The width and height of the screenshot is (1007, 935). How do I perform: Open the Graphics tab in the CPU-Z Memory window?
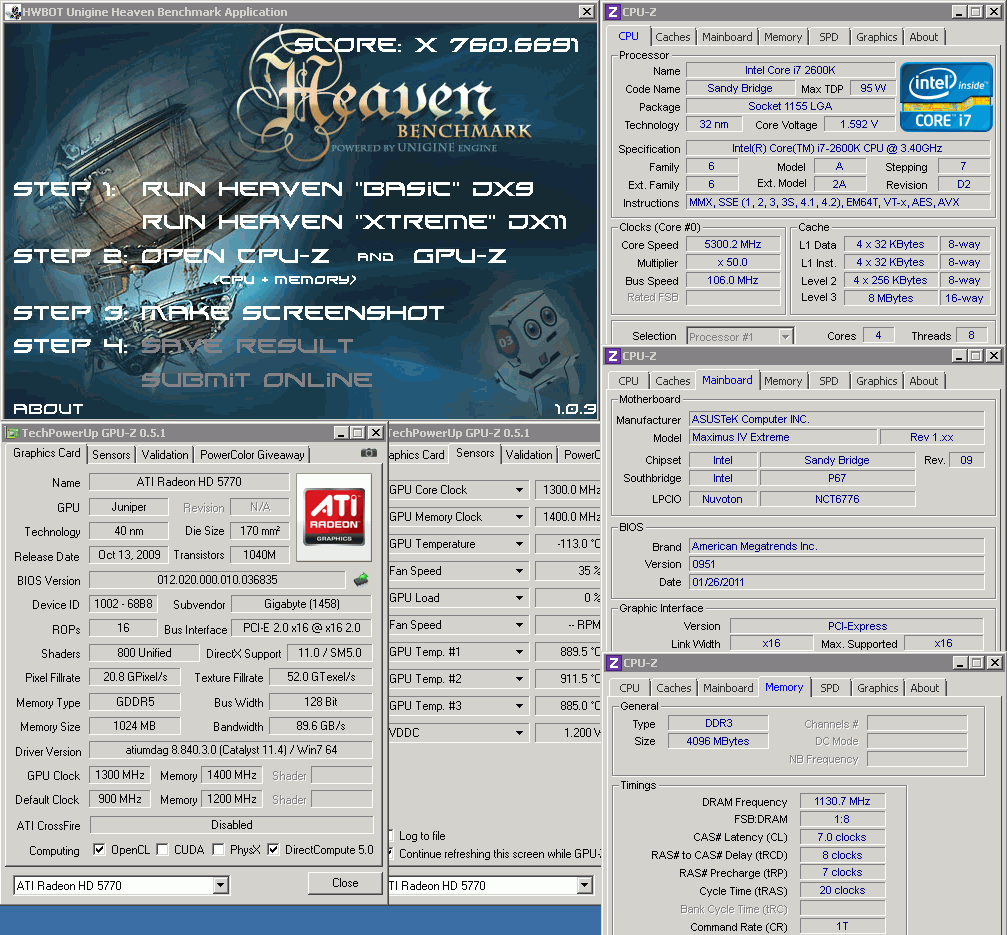coord(877,688)
